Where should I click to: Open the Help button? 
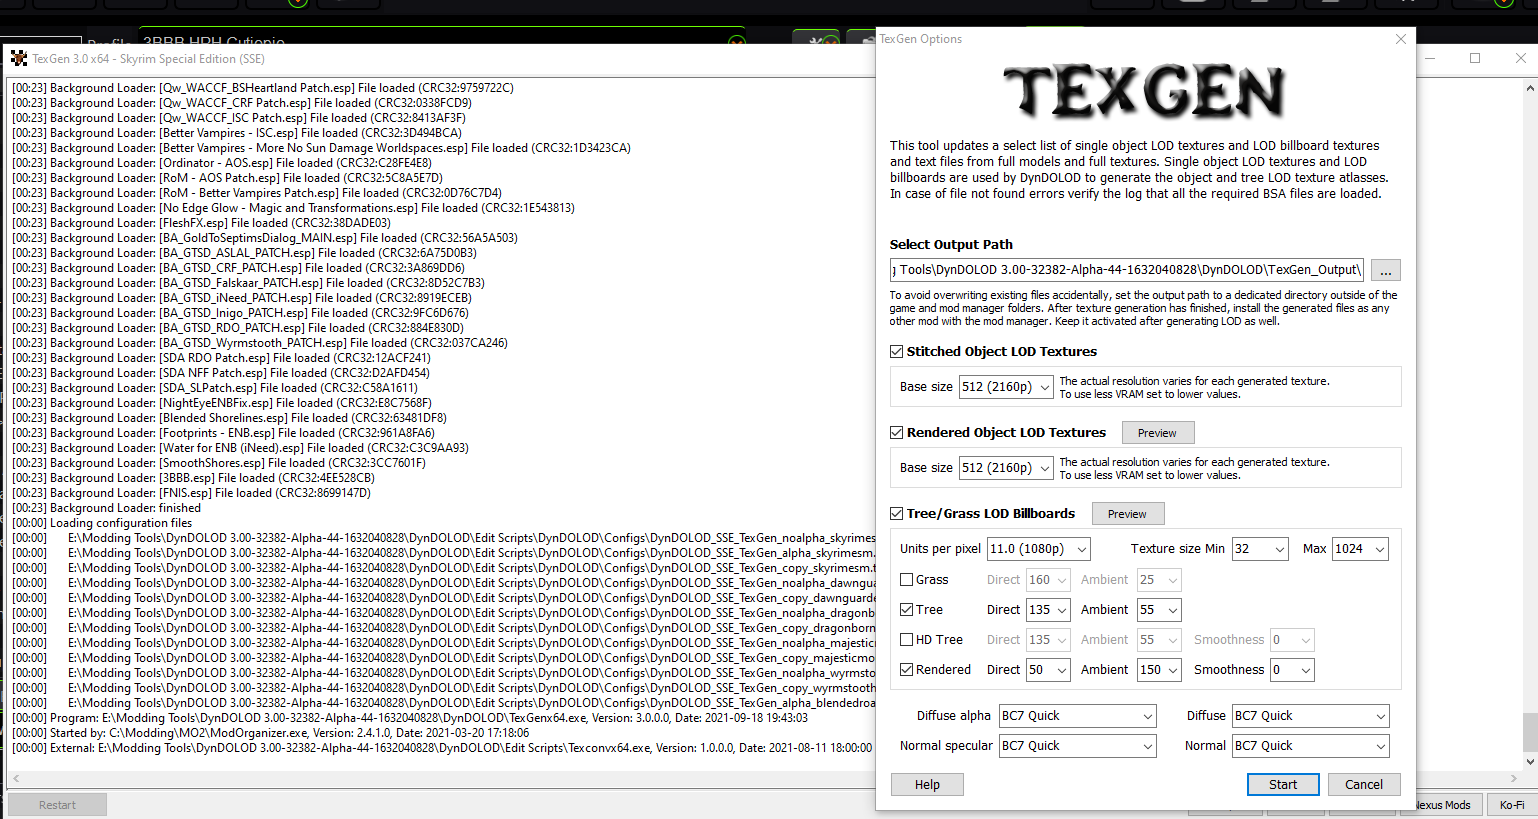[927, 785]
